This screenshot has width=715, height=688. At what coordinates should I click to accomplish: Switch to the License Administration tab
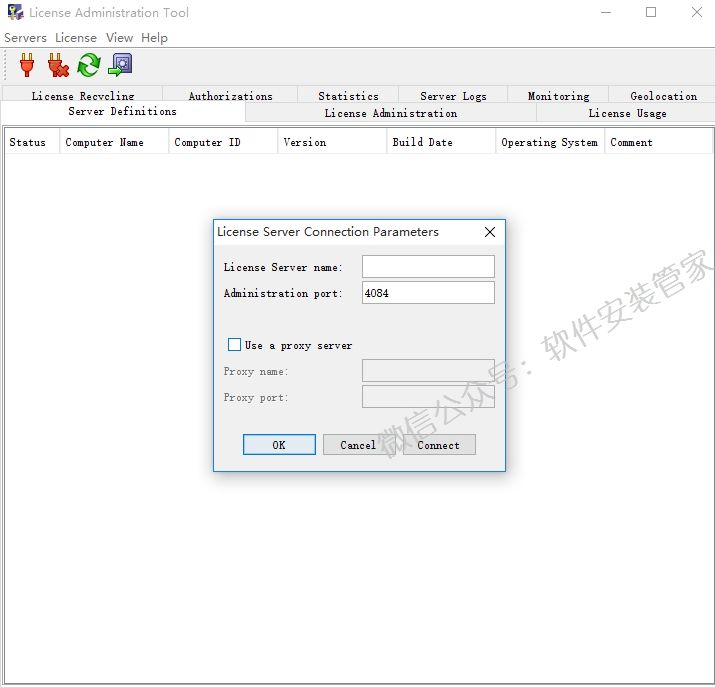[x=390, y=113]
